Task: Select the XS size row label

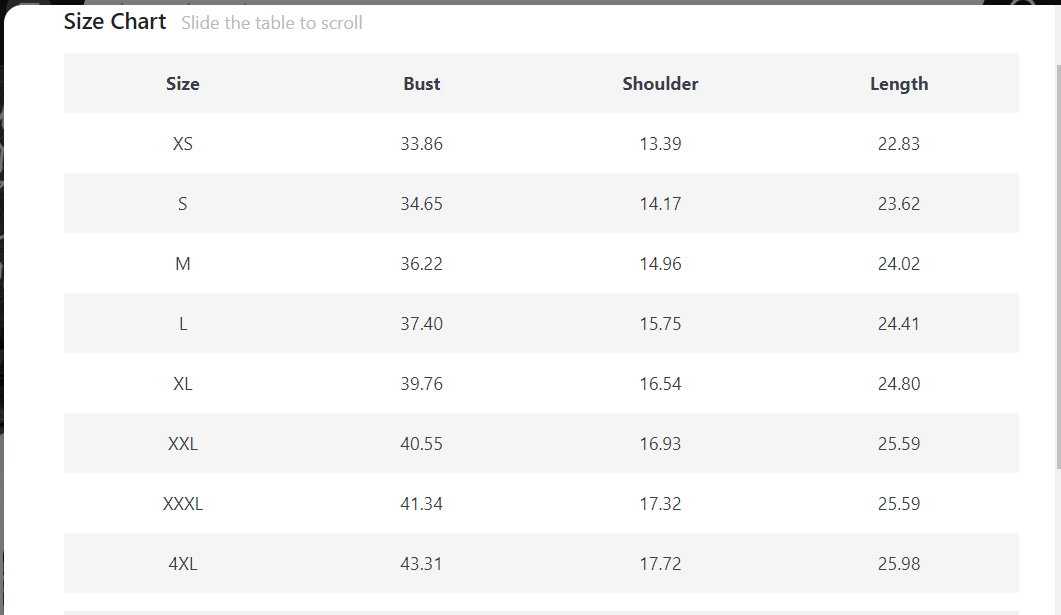Action: tap(183, 144)
